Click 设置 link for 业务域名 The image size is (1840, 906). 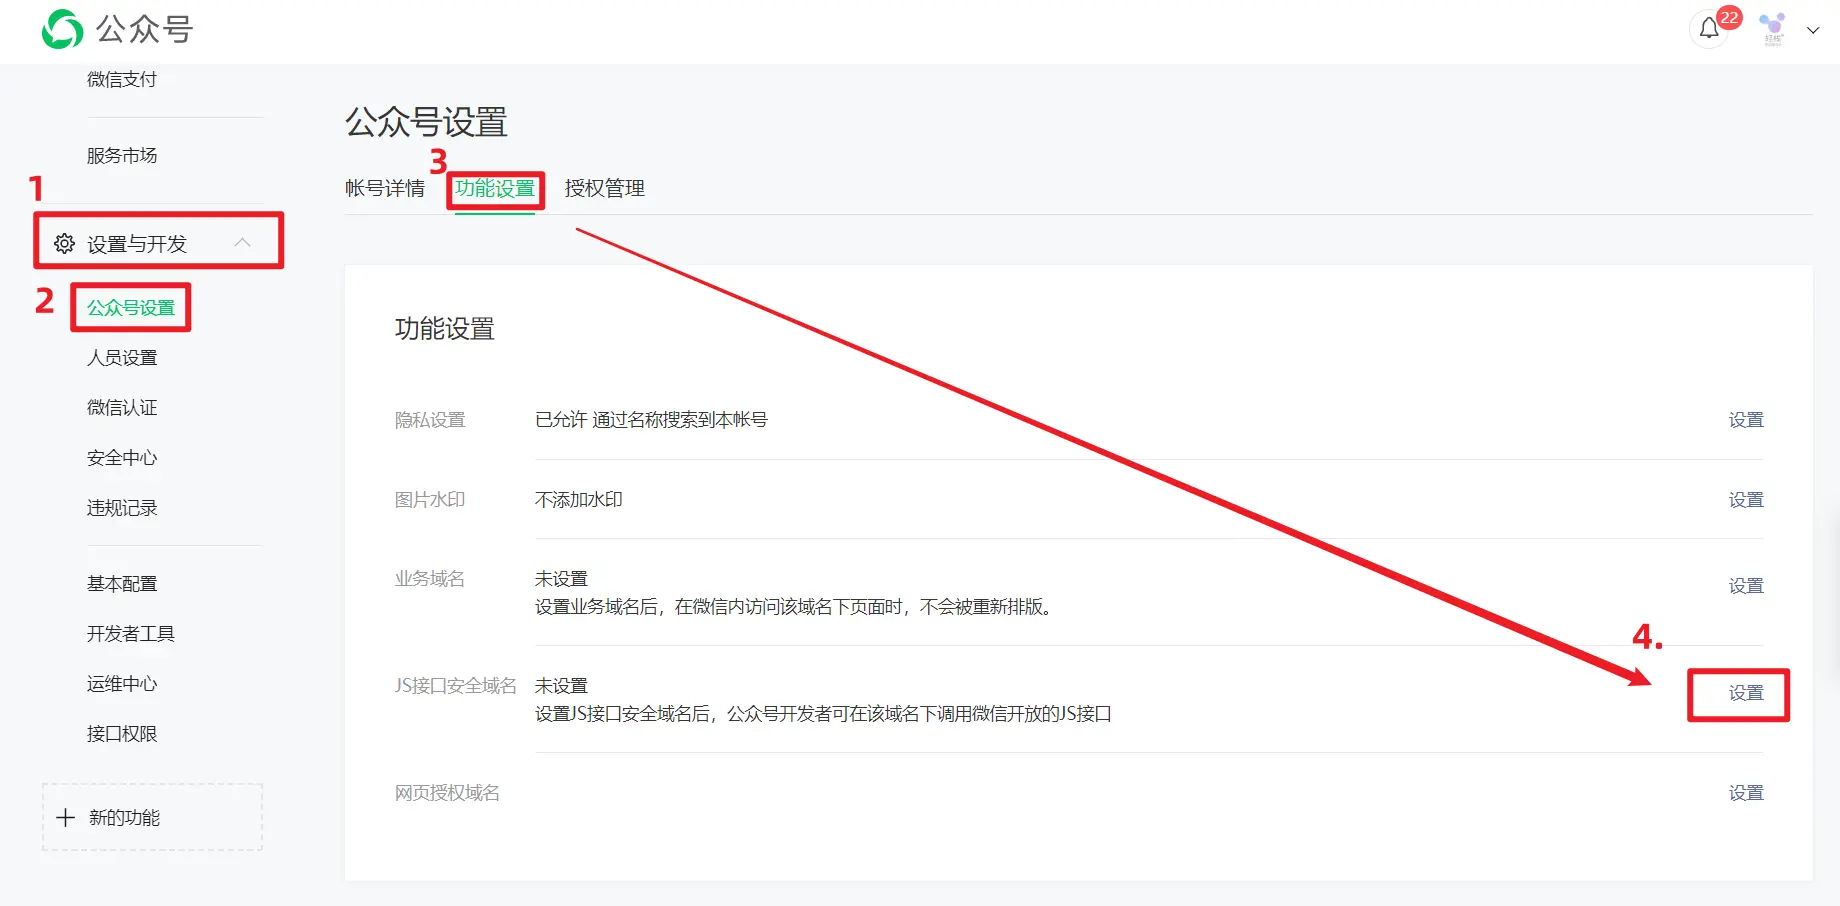[x=1746, y=586]
